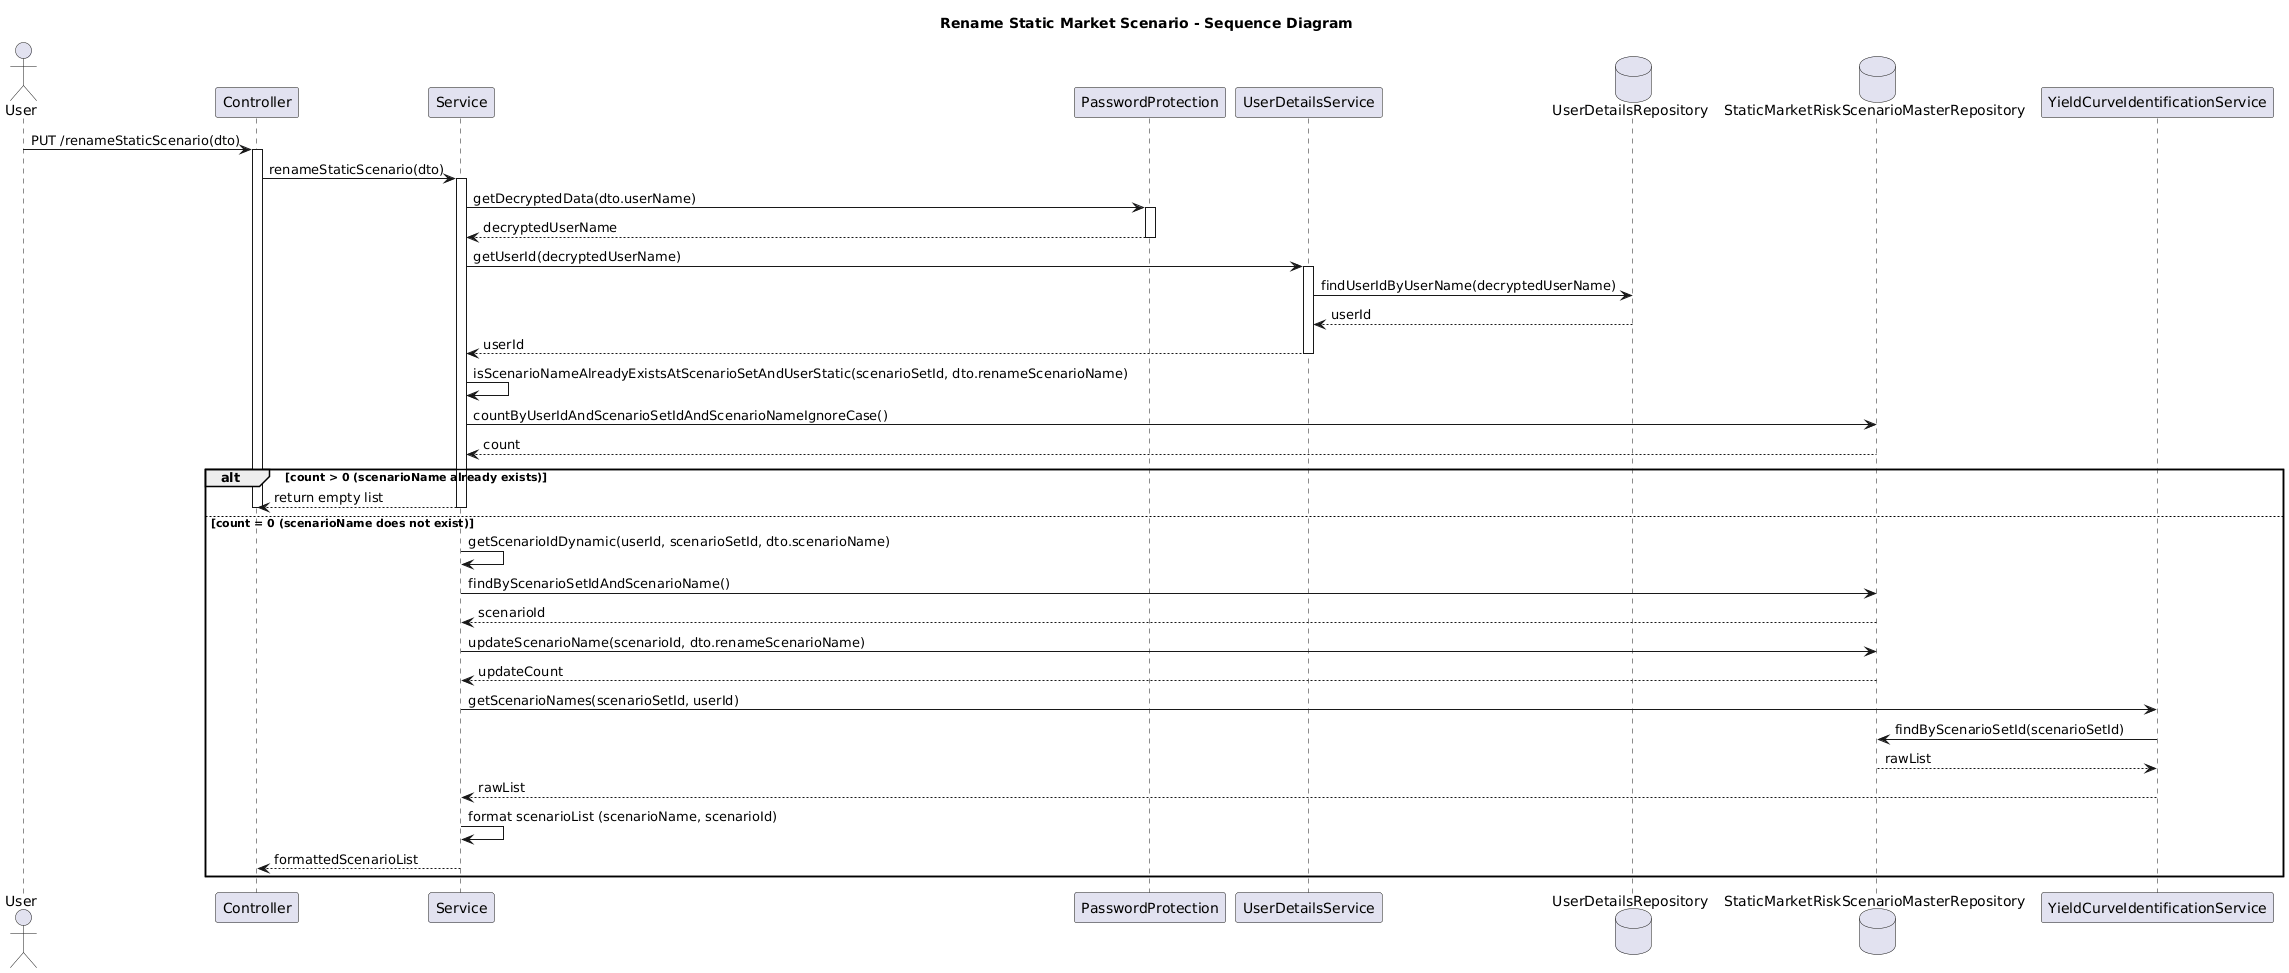Click 'findUserIdByUserName(decryptedUserName)' message
2289x973 pixels.
pyautogui.click(x=1468, y=286)
